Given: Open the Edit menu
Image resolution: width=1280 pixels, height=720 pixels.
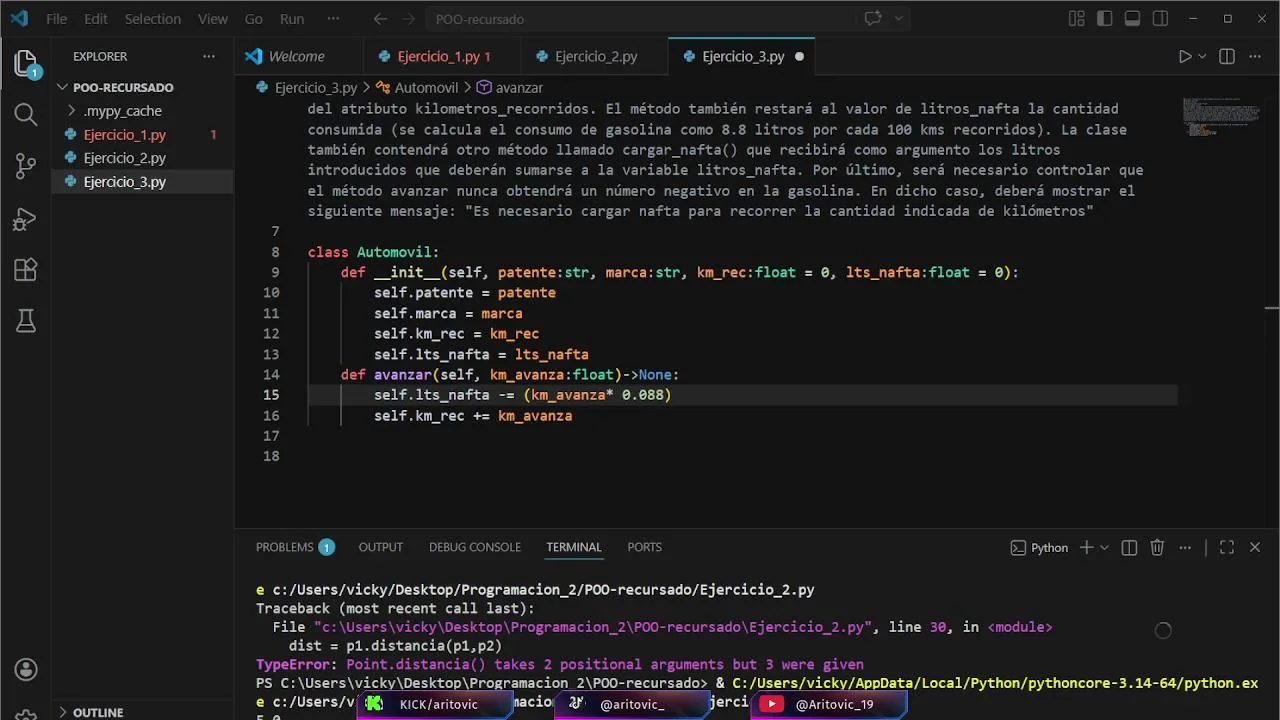Looking at the screenshot, I should [x=96, y=18].
